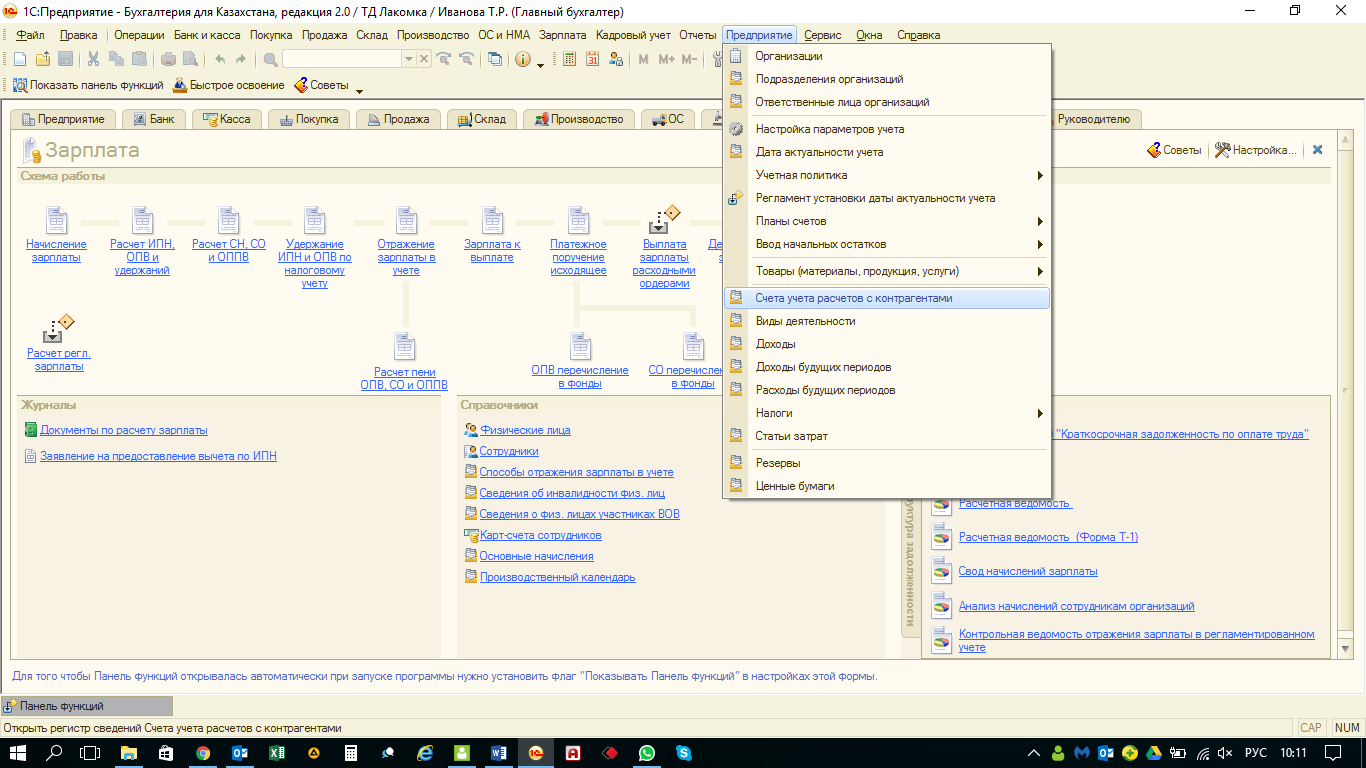This screenshot has width=1366, height=768.
Task: Open the calendar icon in toolbar
Action: [592, 59]
